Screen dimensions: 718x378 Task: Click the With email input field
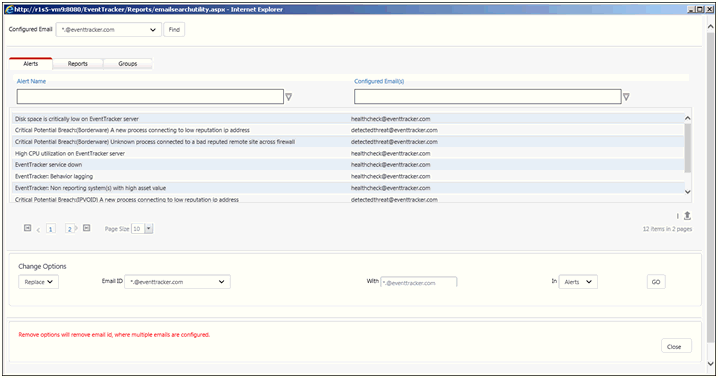point(419,282)
